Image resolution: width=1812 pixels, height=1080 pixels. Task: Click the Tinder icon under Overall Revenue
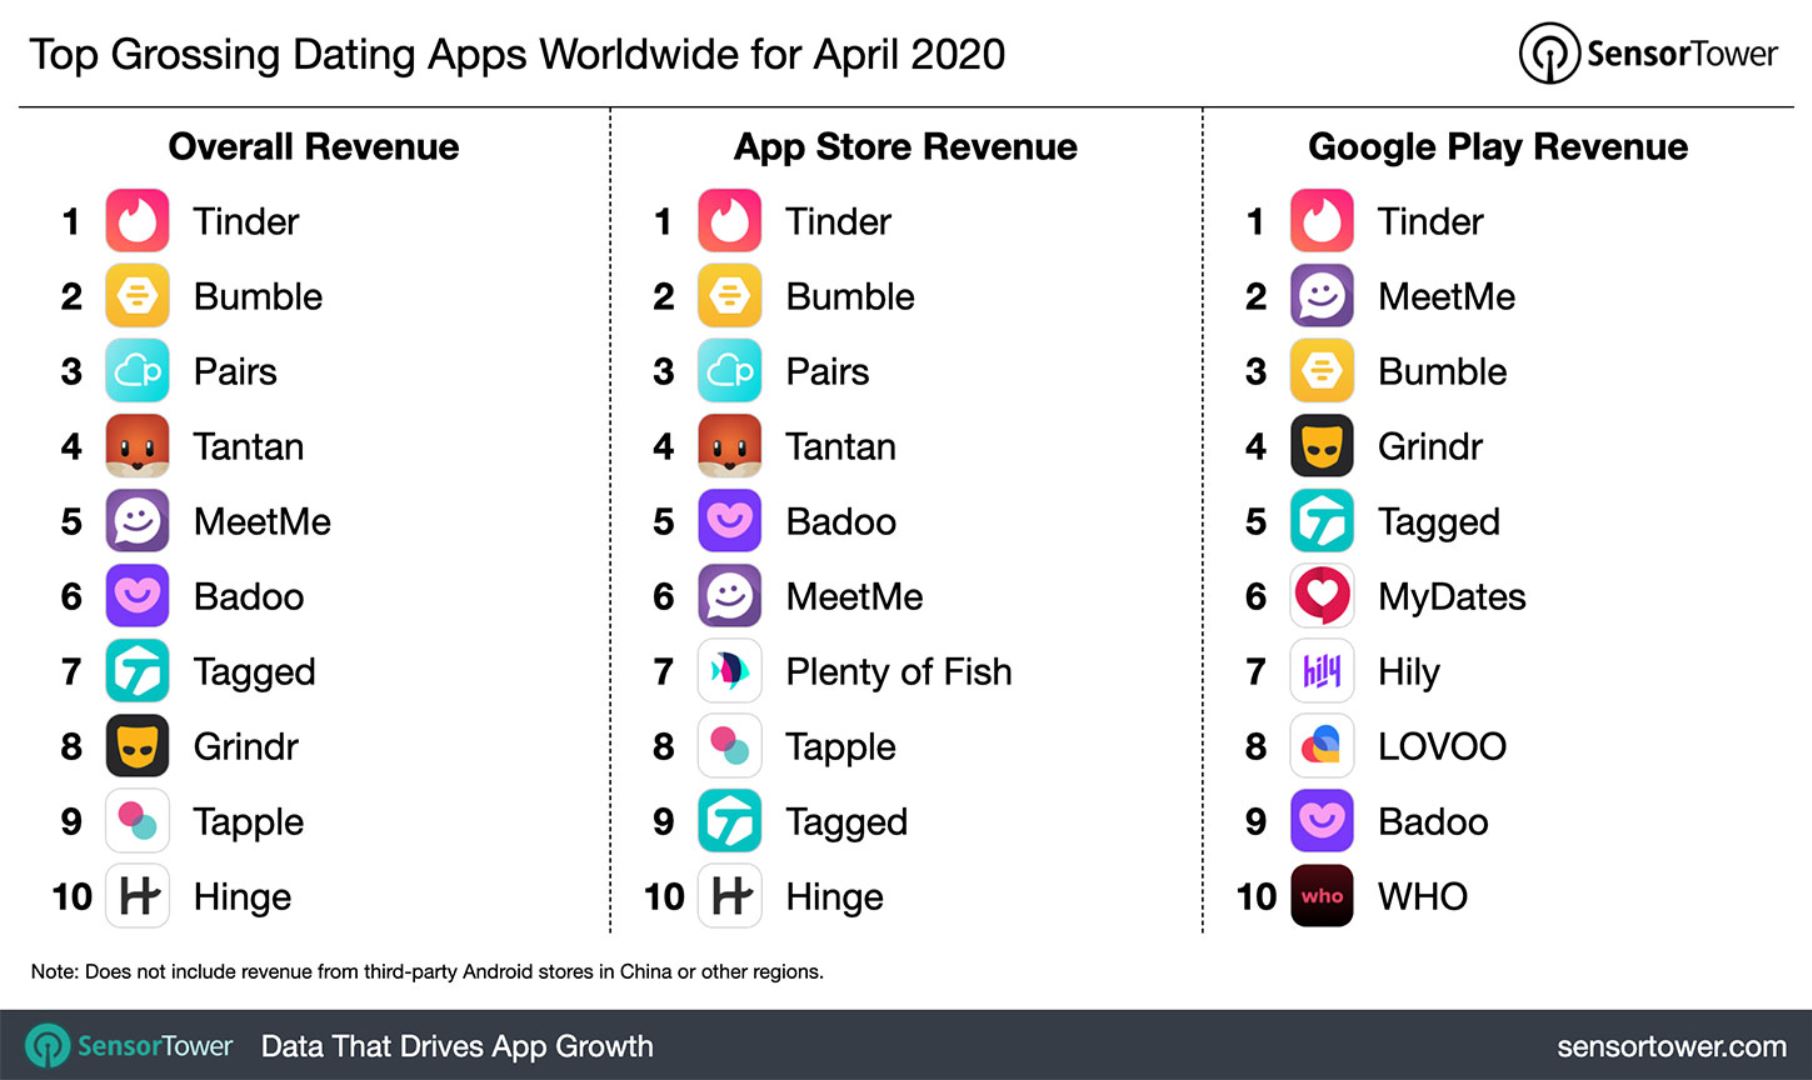point(137,221)
